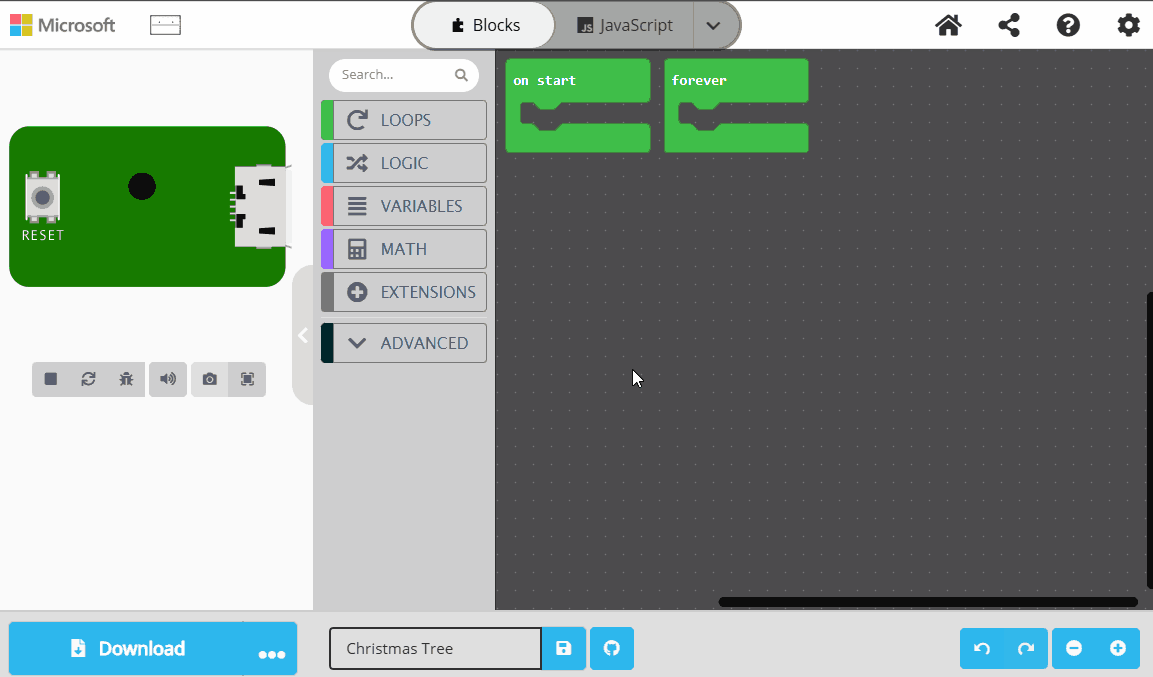Open the editor language dropdown arrow
This screenshot has height=677, width=1153.
[x=713, y=25]
